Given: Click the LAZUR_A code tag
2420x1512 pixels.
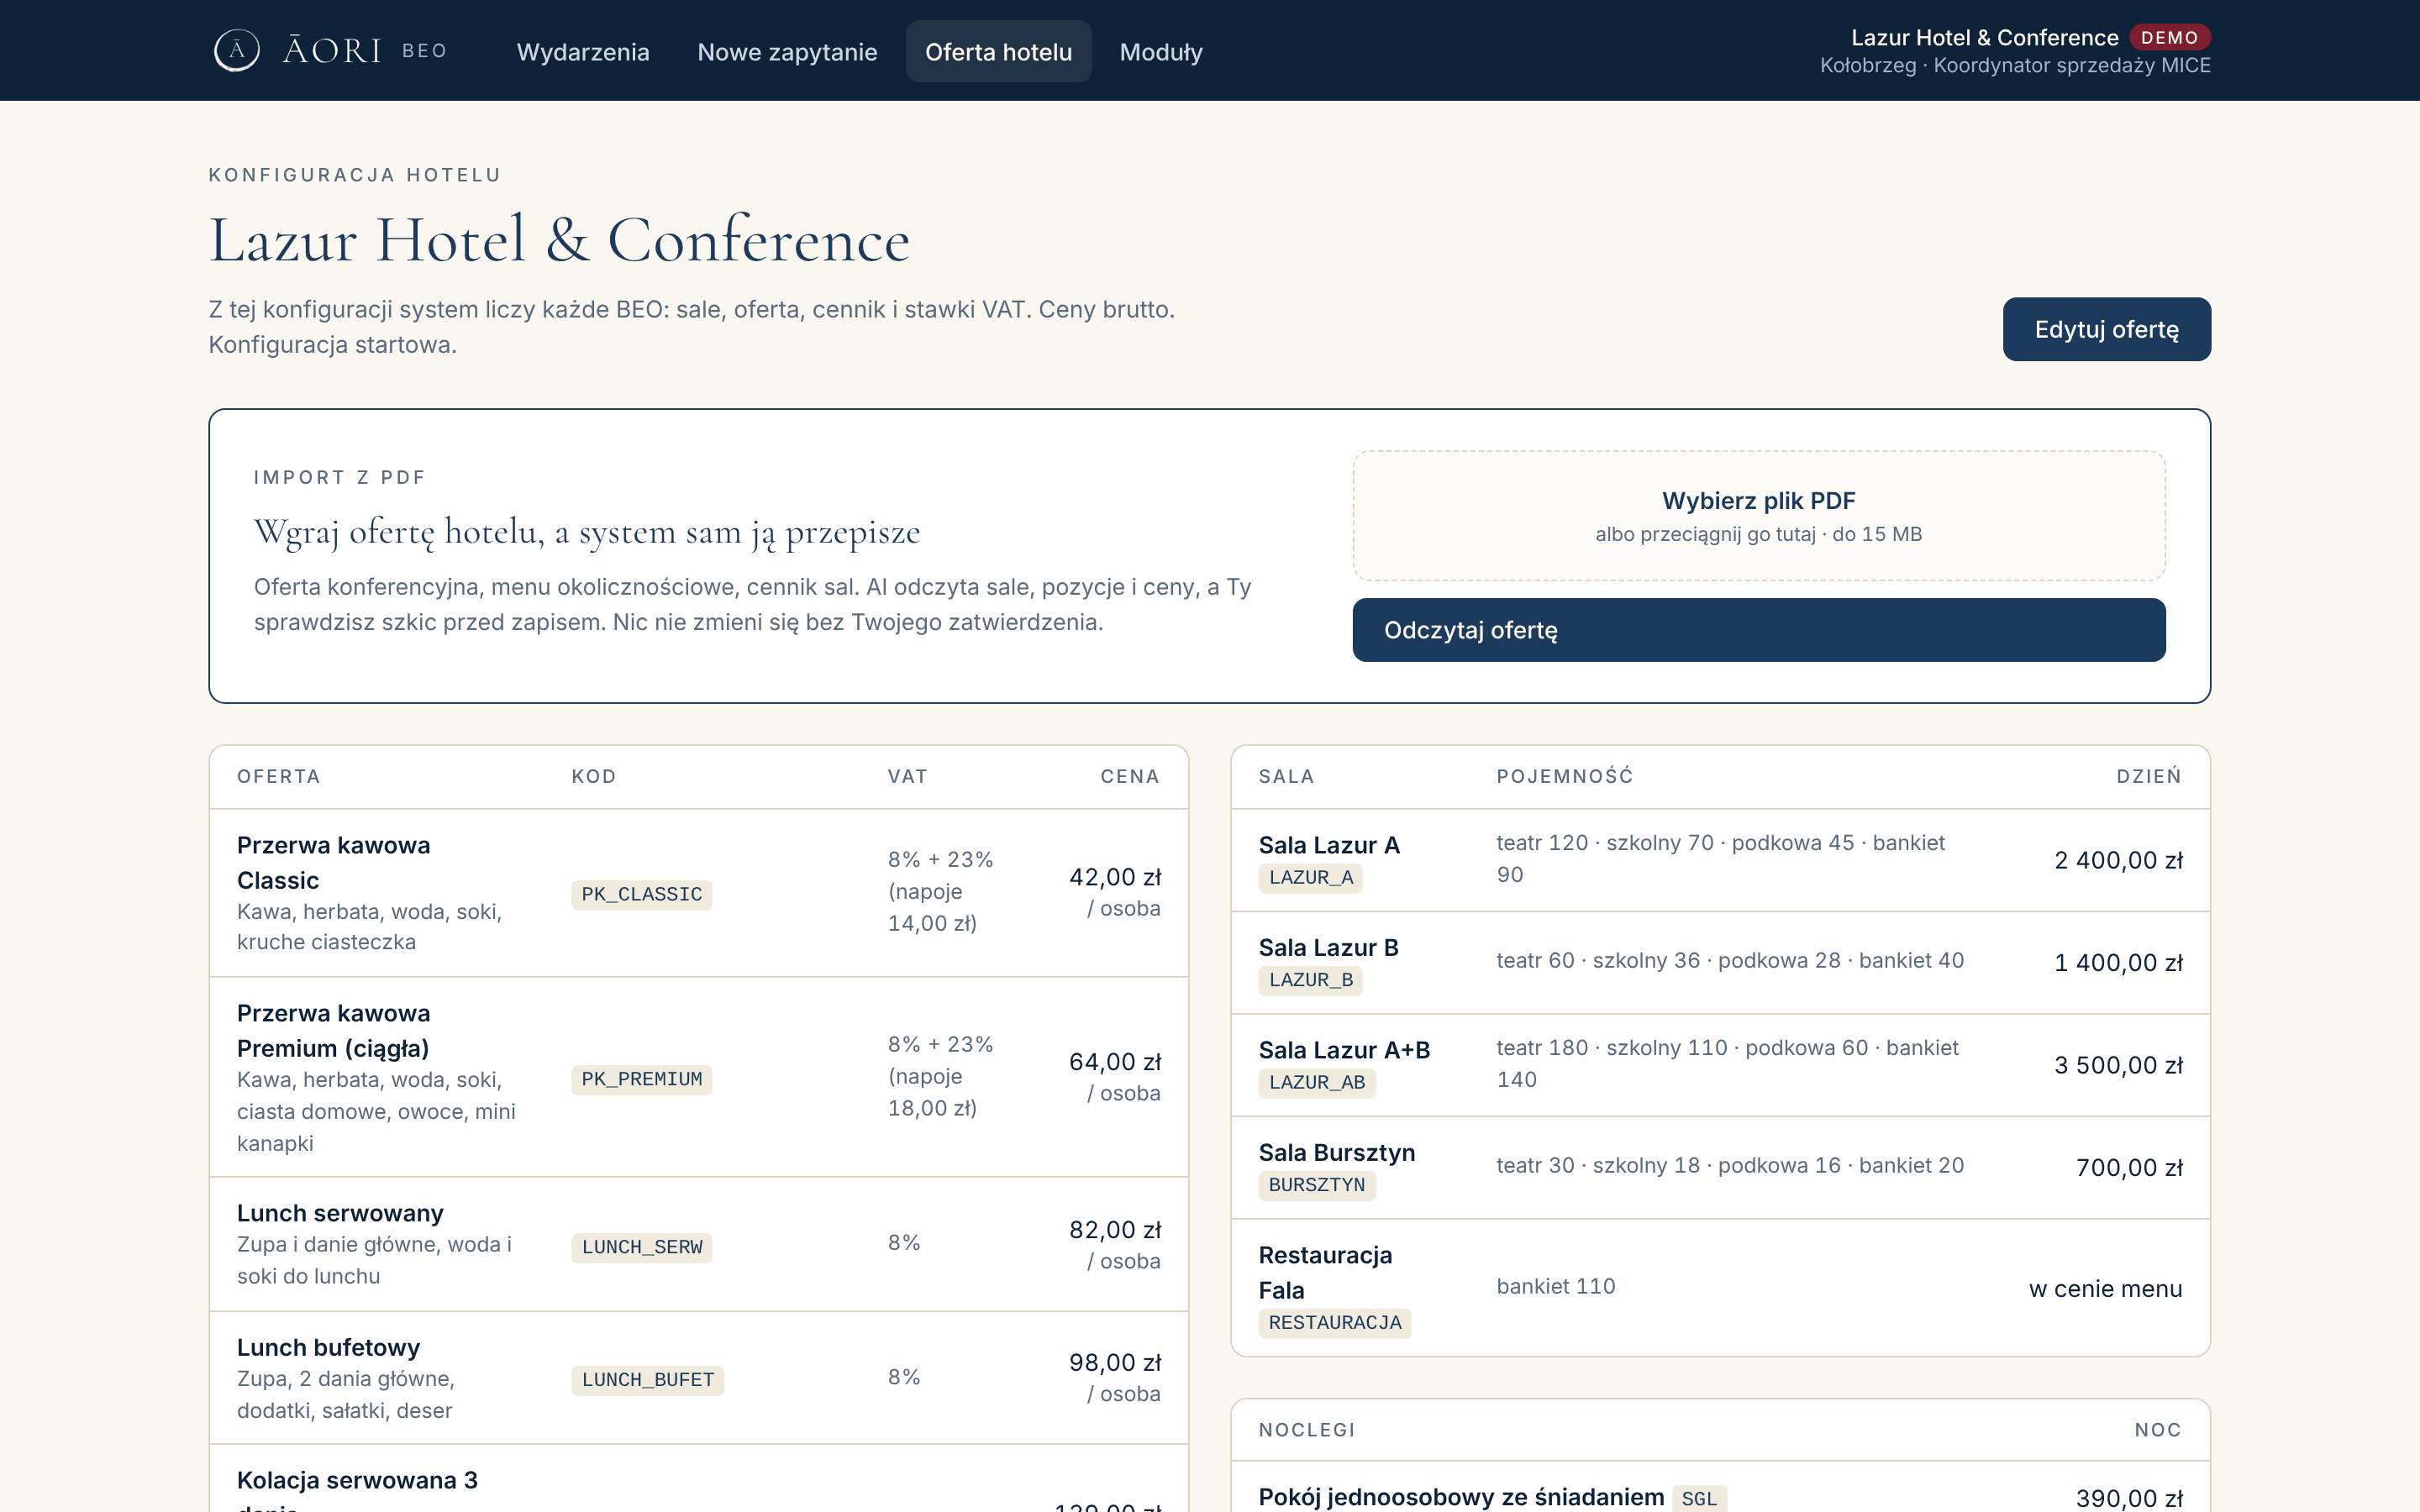Looking at the screenshot, I should pyautogui.click(x=1311, y=877).
